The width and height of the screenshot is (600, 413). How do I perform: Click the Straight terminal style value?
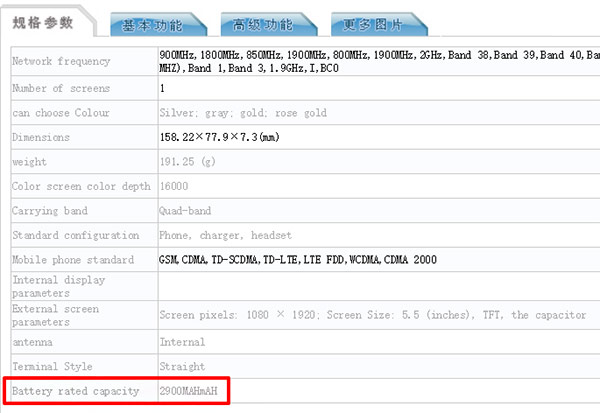182,366
